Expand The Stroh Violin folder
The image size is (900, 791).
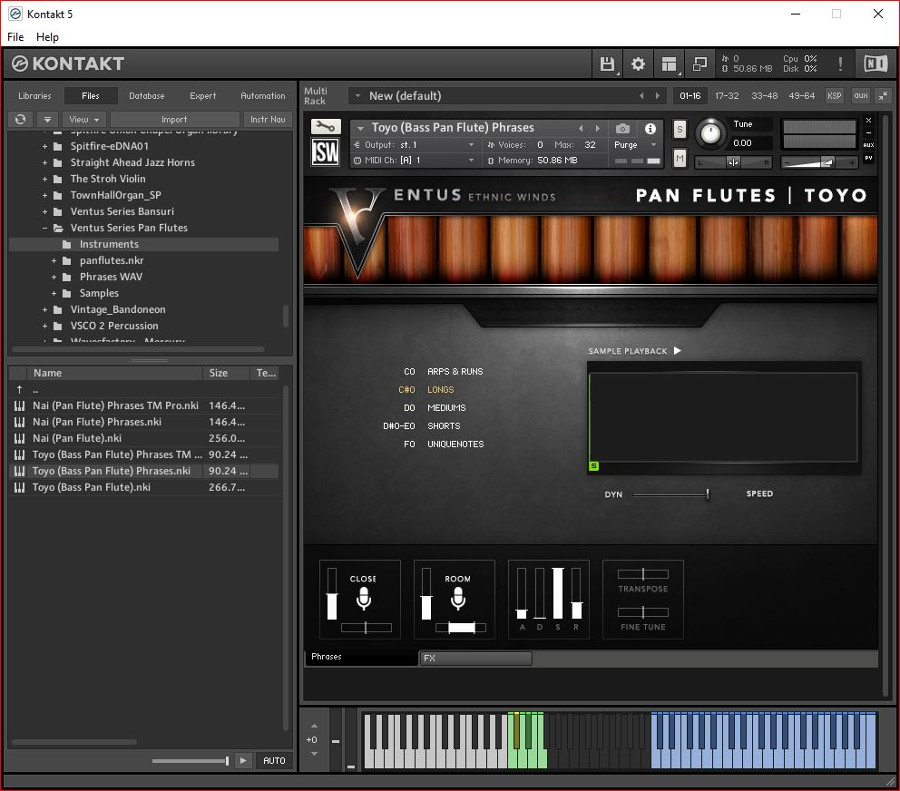[x=45, y=179]
